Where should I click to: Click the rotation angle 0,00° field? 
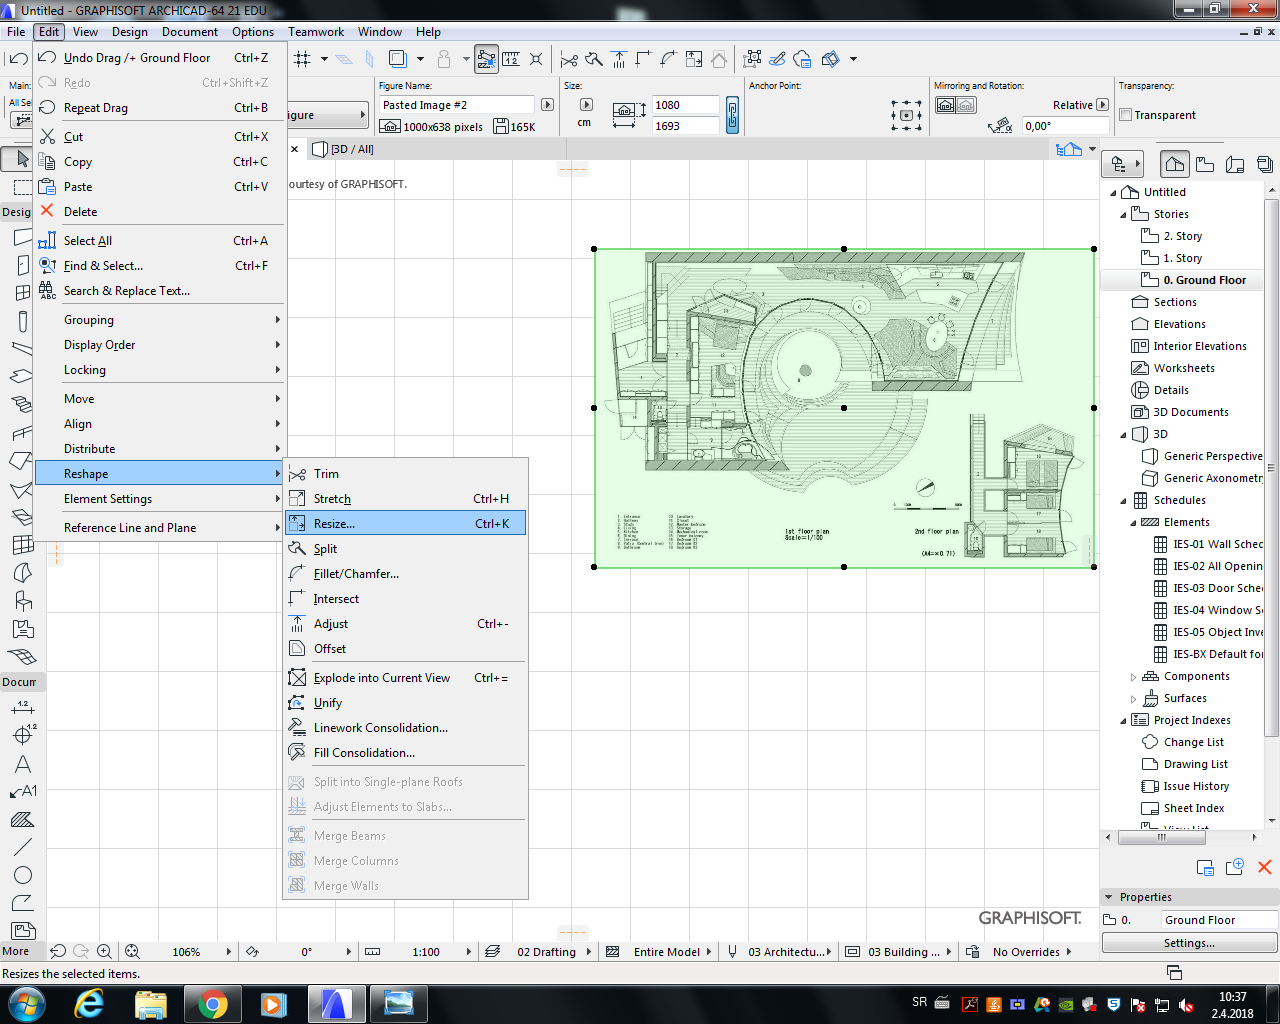click(1066, 126)
